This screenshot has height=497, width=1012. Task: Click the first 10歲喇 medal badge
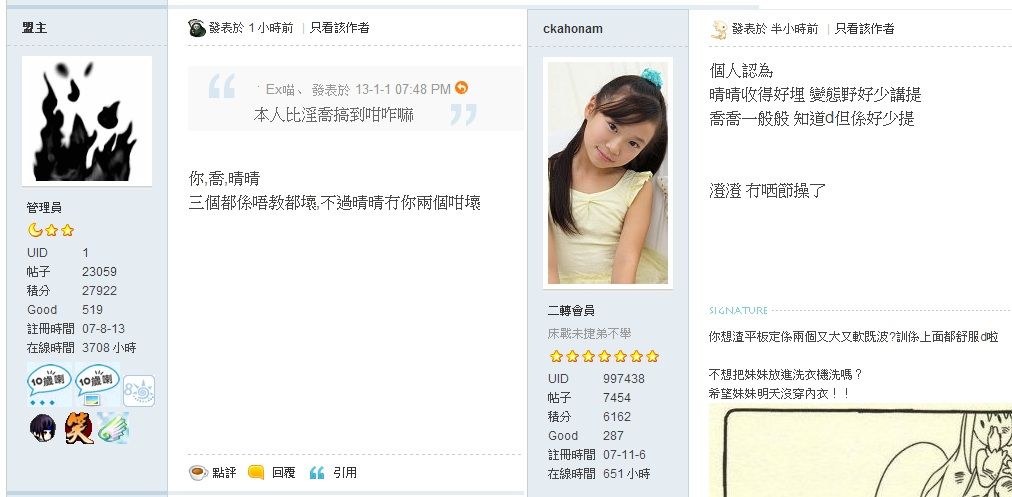click(x=49, y=385)
